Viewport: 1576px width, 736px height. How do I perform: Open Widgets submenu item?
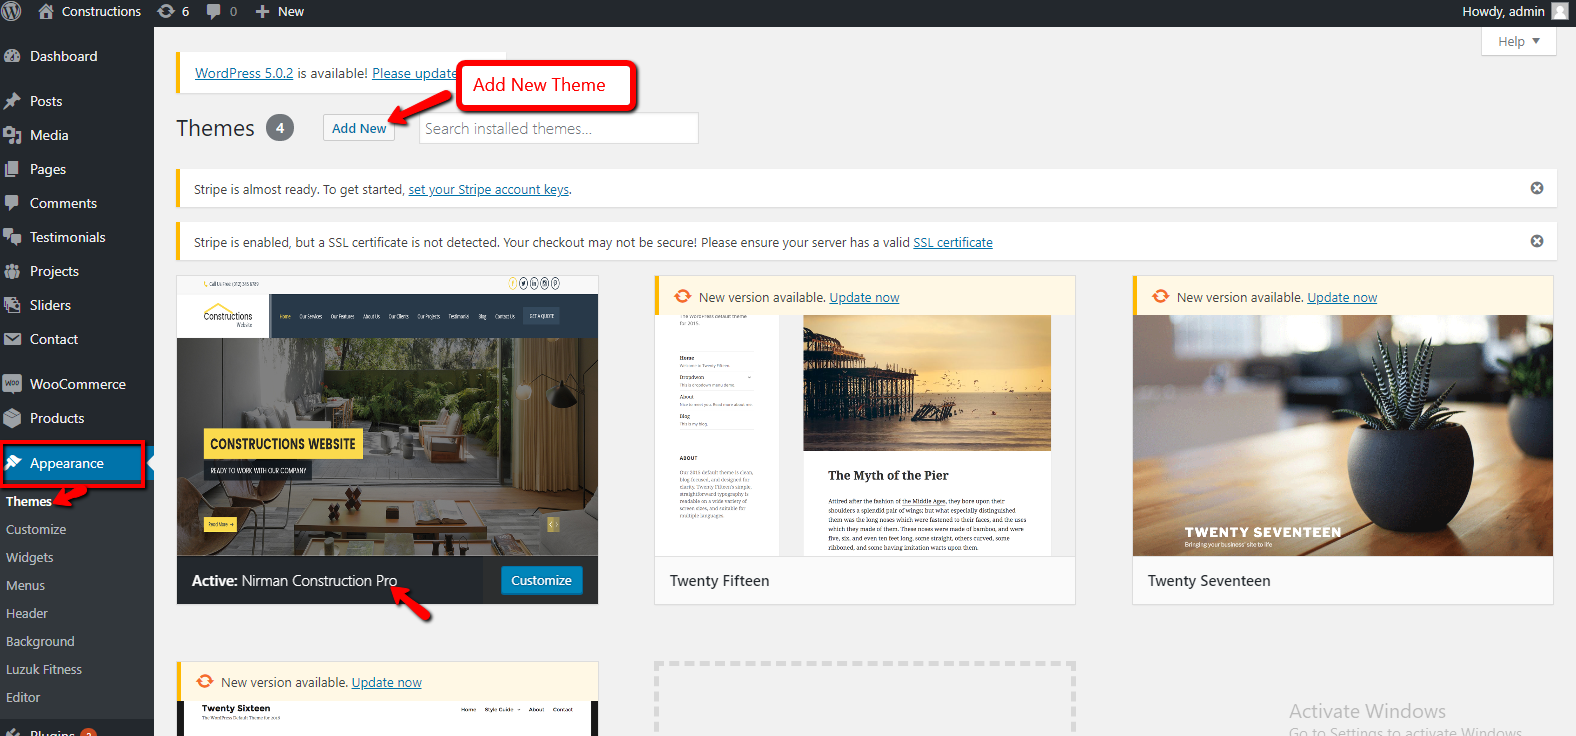coord(30,557)
